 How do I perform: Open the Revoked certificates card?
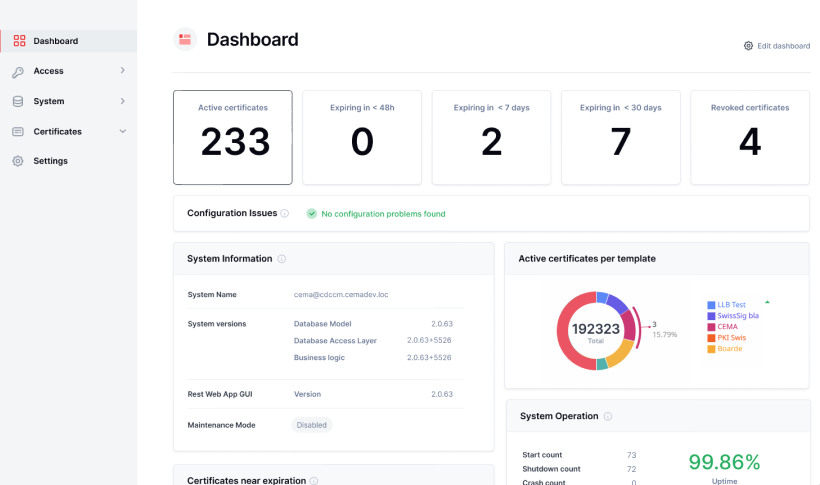point(749,137)
